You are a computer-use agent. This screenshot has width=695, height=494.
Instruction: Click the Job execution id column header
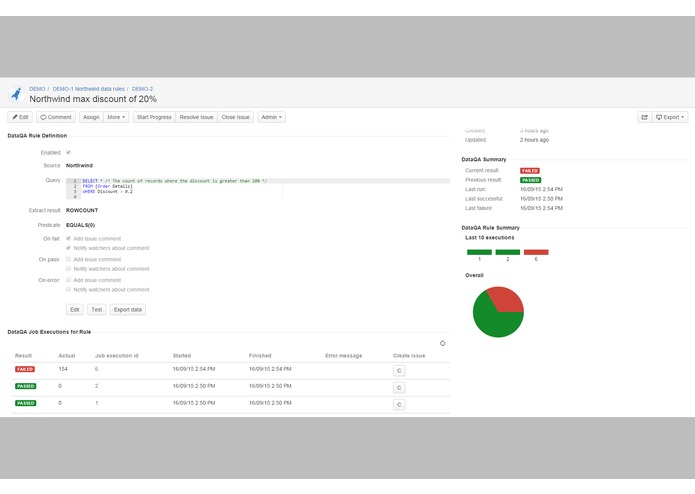click(x=117, y=356)
